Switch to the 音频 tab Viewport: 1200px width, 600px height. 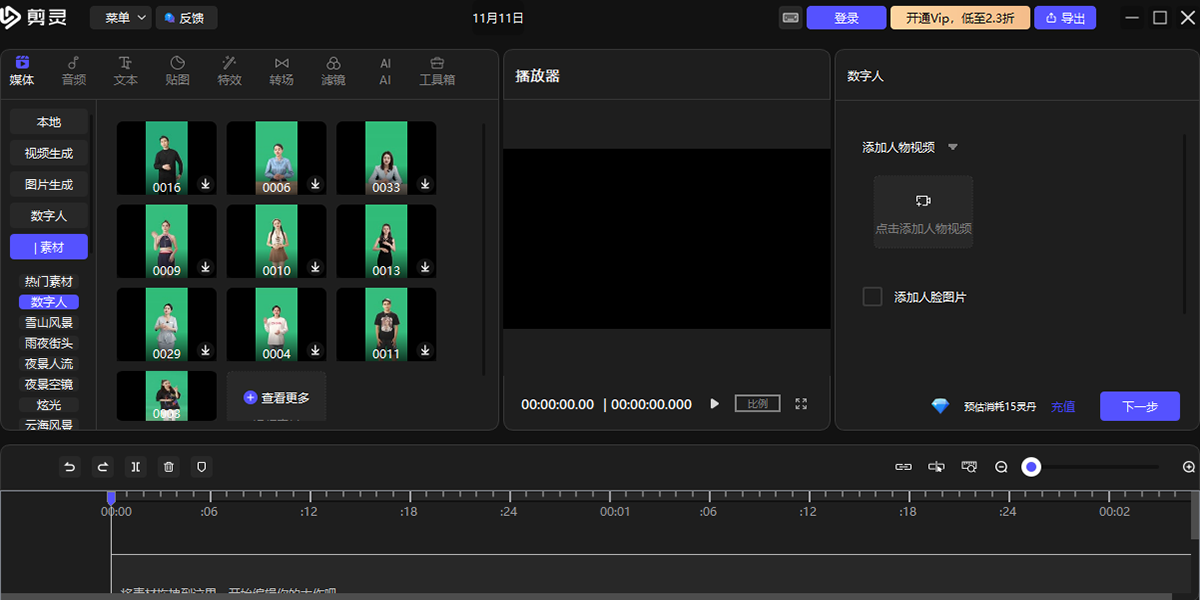click(x=74, y=71)
